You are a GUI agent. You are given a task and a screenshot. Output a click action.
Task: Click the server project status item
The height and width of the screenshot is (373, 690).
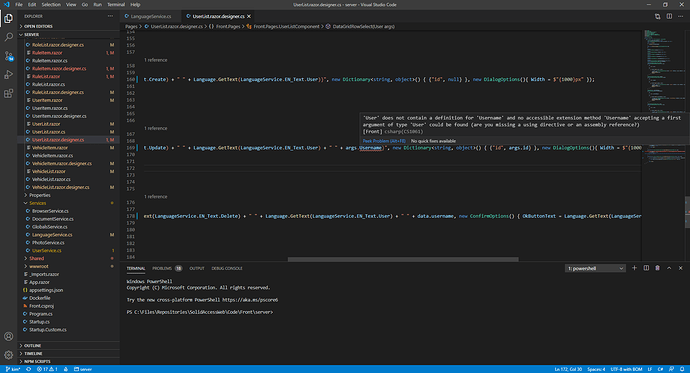(83, 369)
